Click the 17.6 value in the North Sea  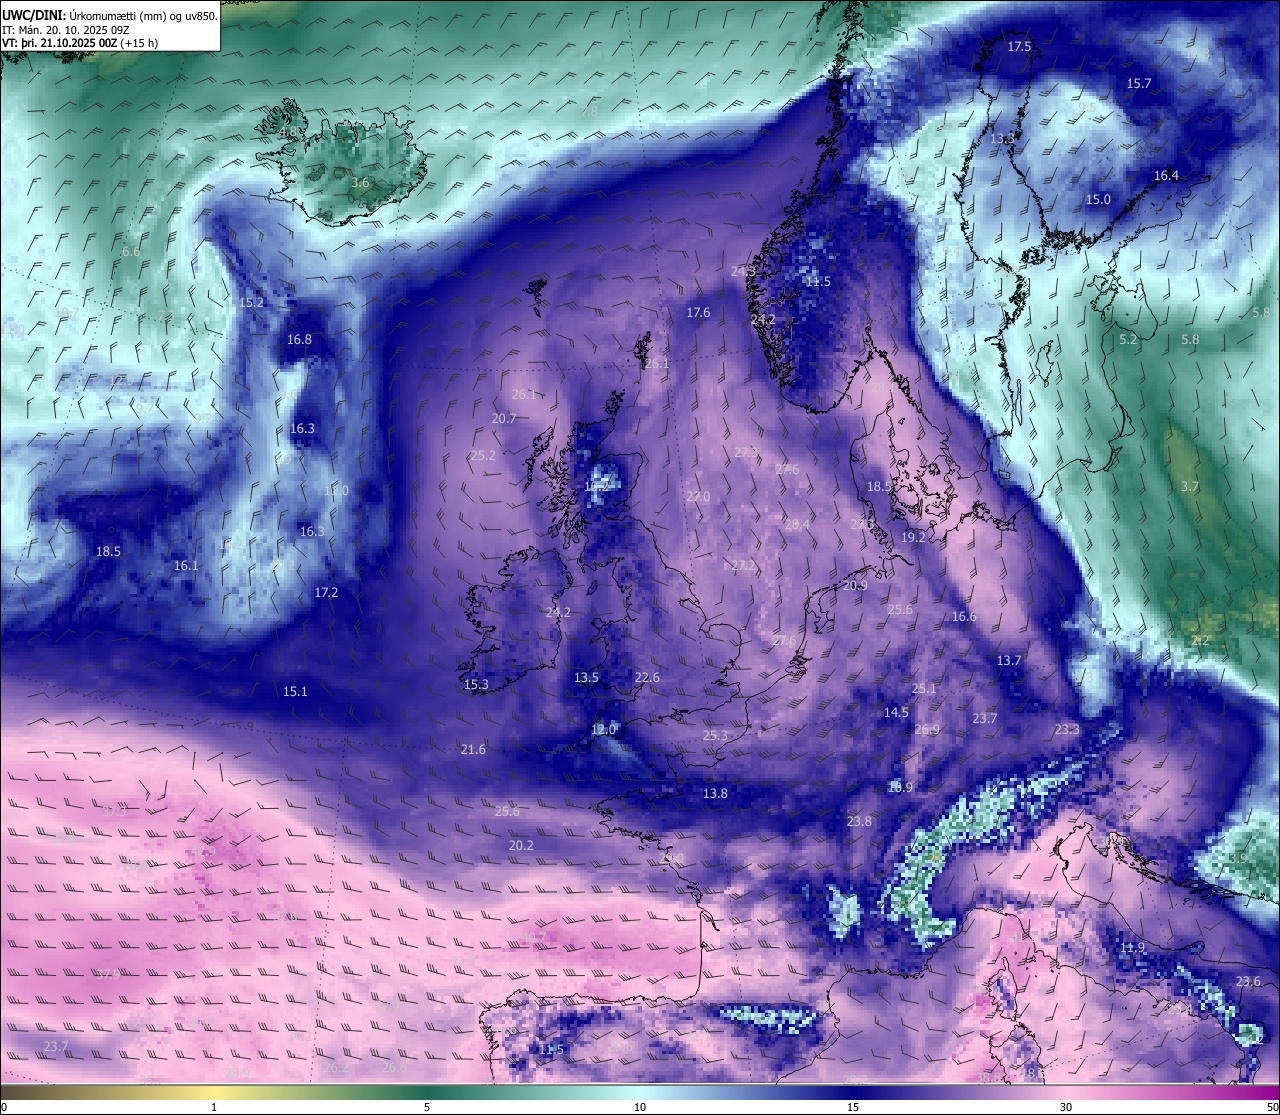698,312
